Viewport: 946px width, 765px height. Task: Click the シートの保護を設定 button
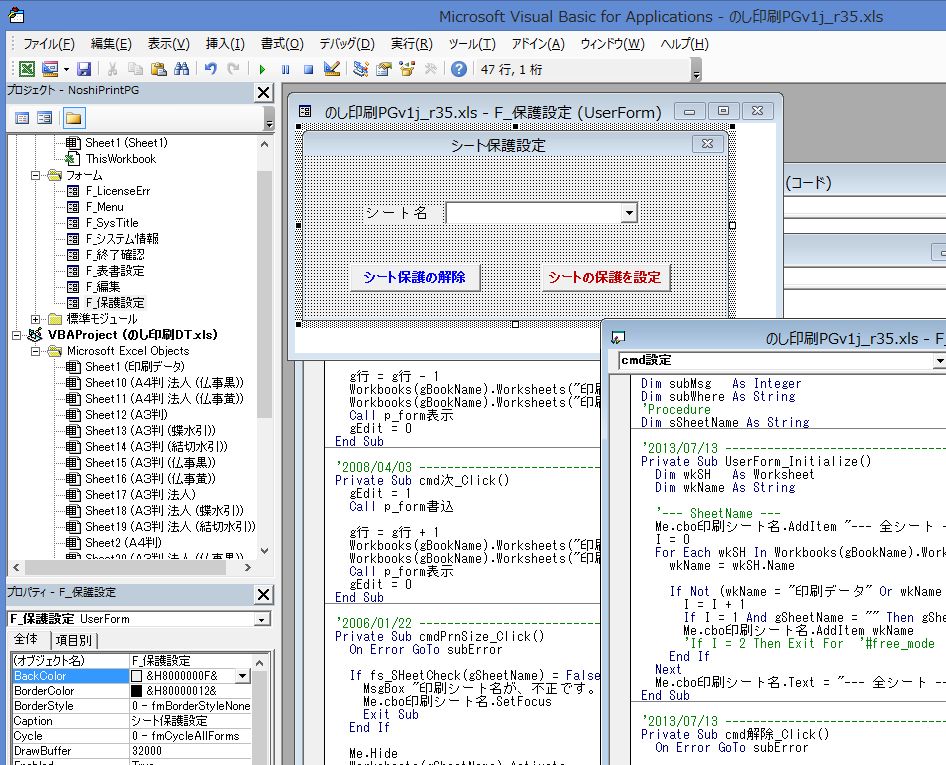604,277
